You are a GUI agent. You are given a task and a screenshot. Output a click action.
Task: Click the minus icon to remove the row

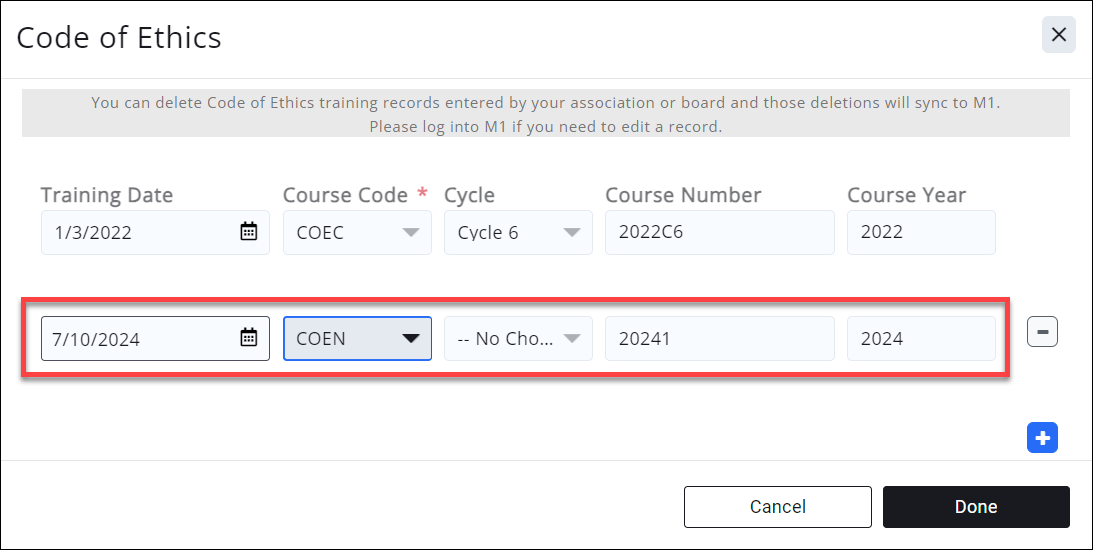(x=1042, y=332)
